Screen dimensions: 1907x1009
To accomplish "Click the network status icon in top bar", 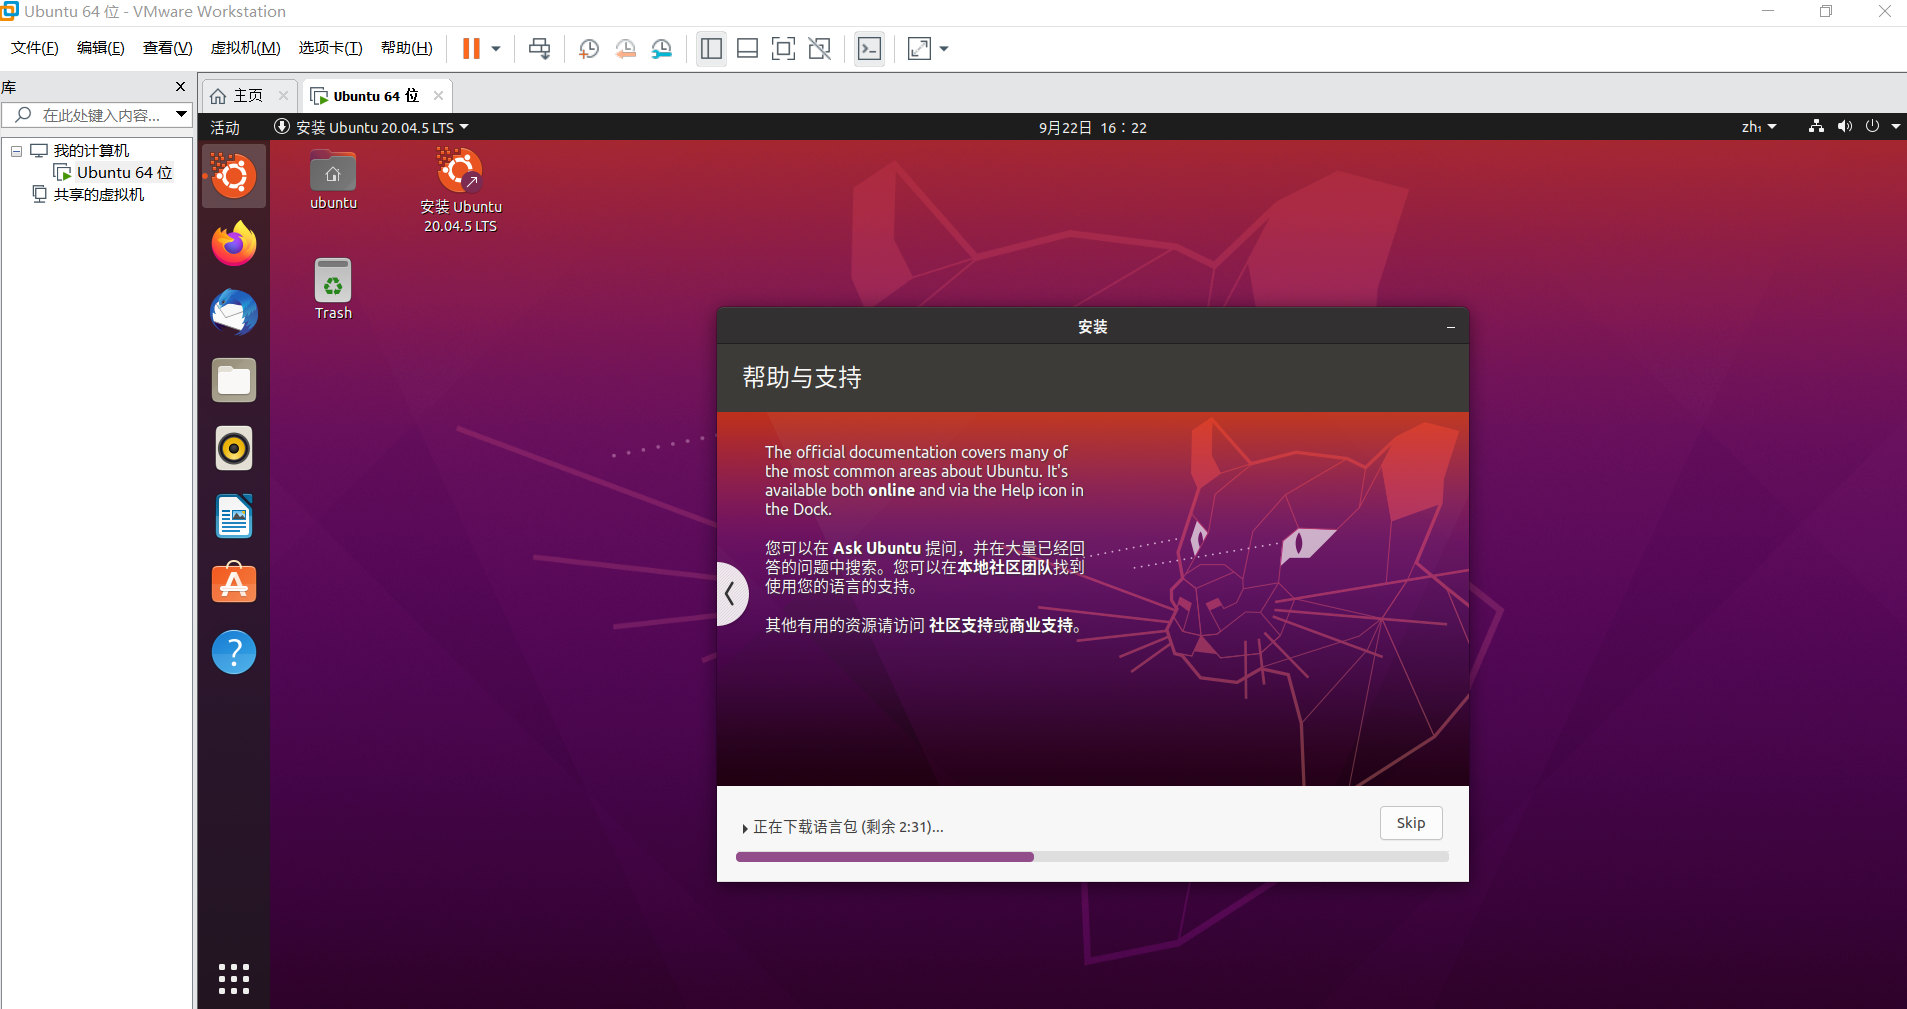I will 1816,127.
